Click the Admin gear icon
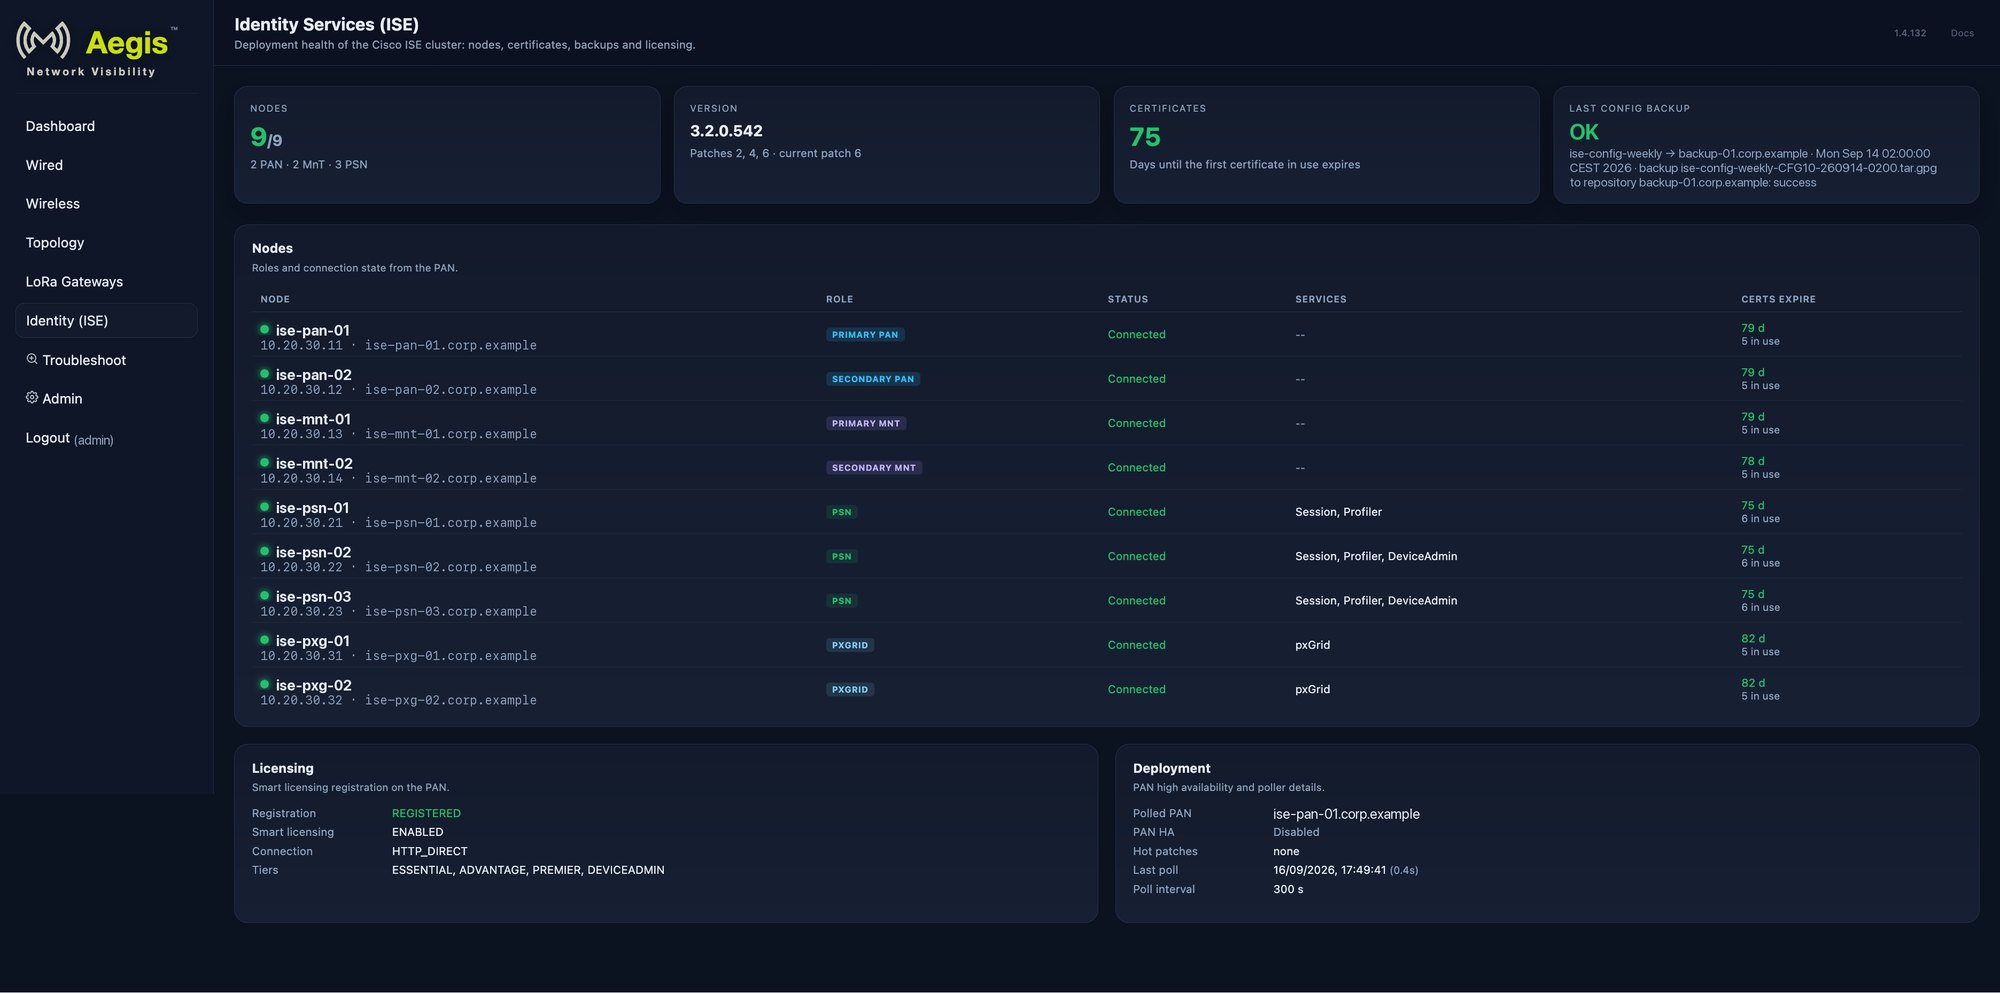This screenshot has height=993, width=2000. [x=32, y=398]
